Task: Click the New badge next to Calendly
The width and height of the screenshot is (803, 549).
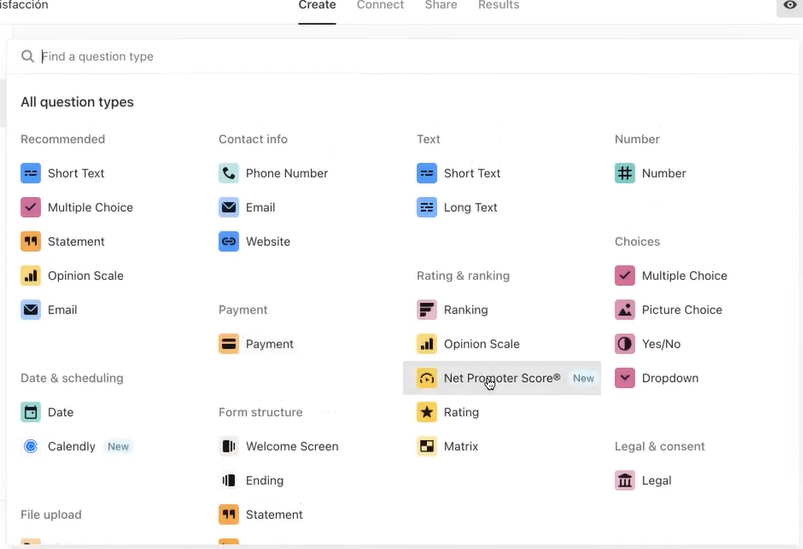Action: tap(118, 446)
